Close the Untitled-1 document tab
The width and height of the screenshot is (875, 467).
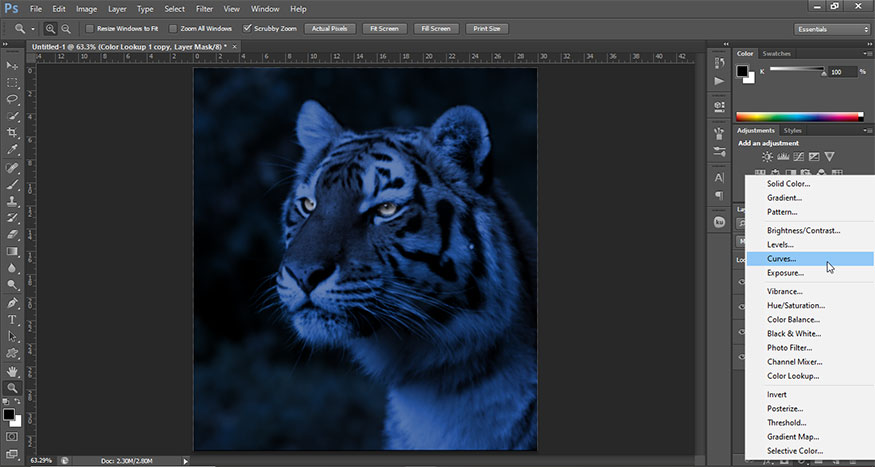tap(235, 47)
